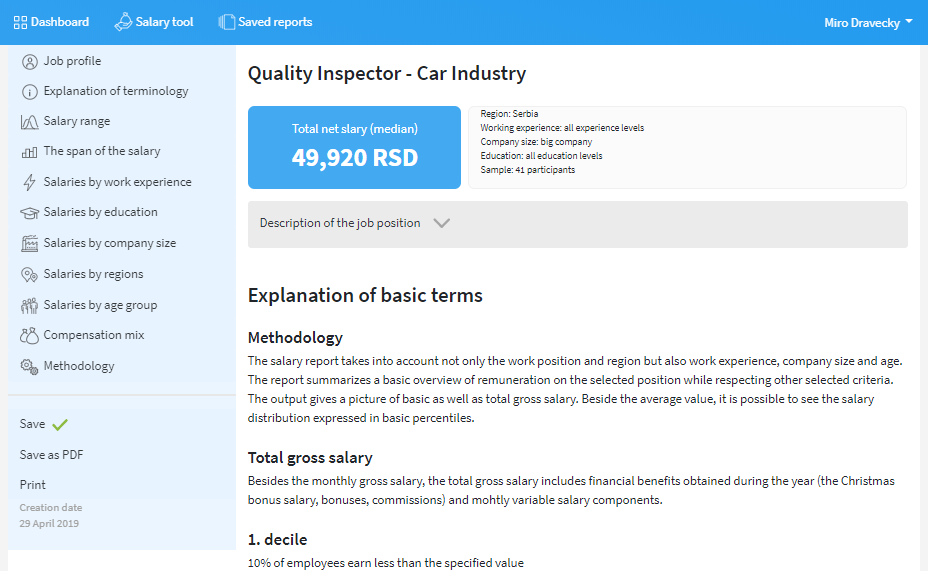Click Print in the sidebar
The height and width of the screenshot is (571, 928).
point(33,485)
